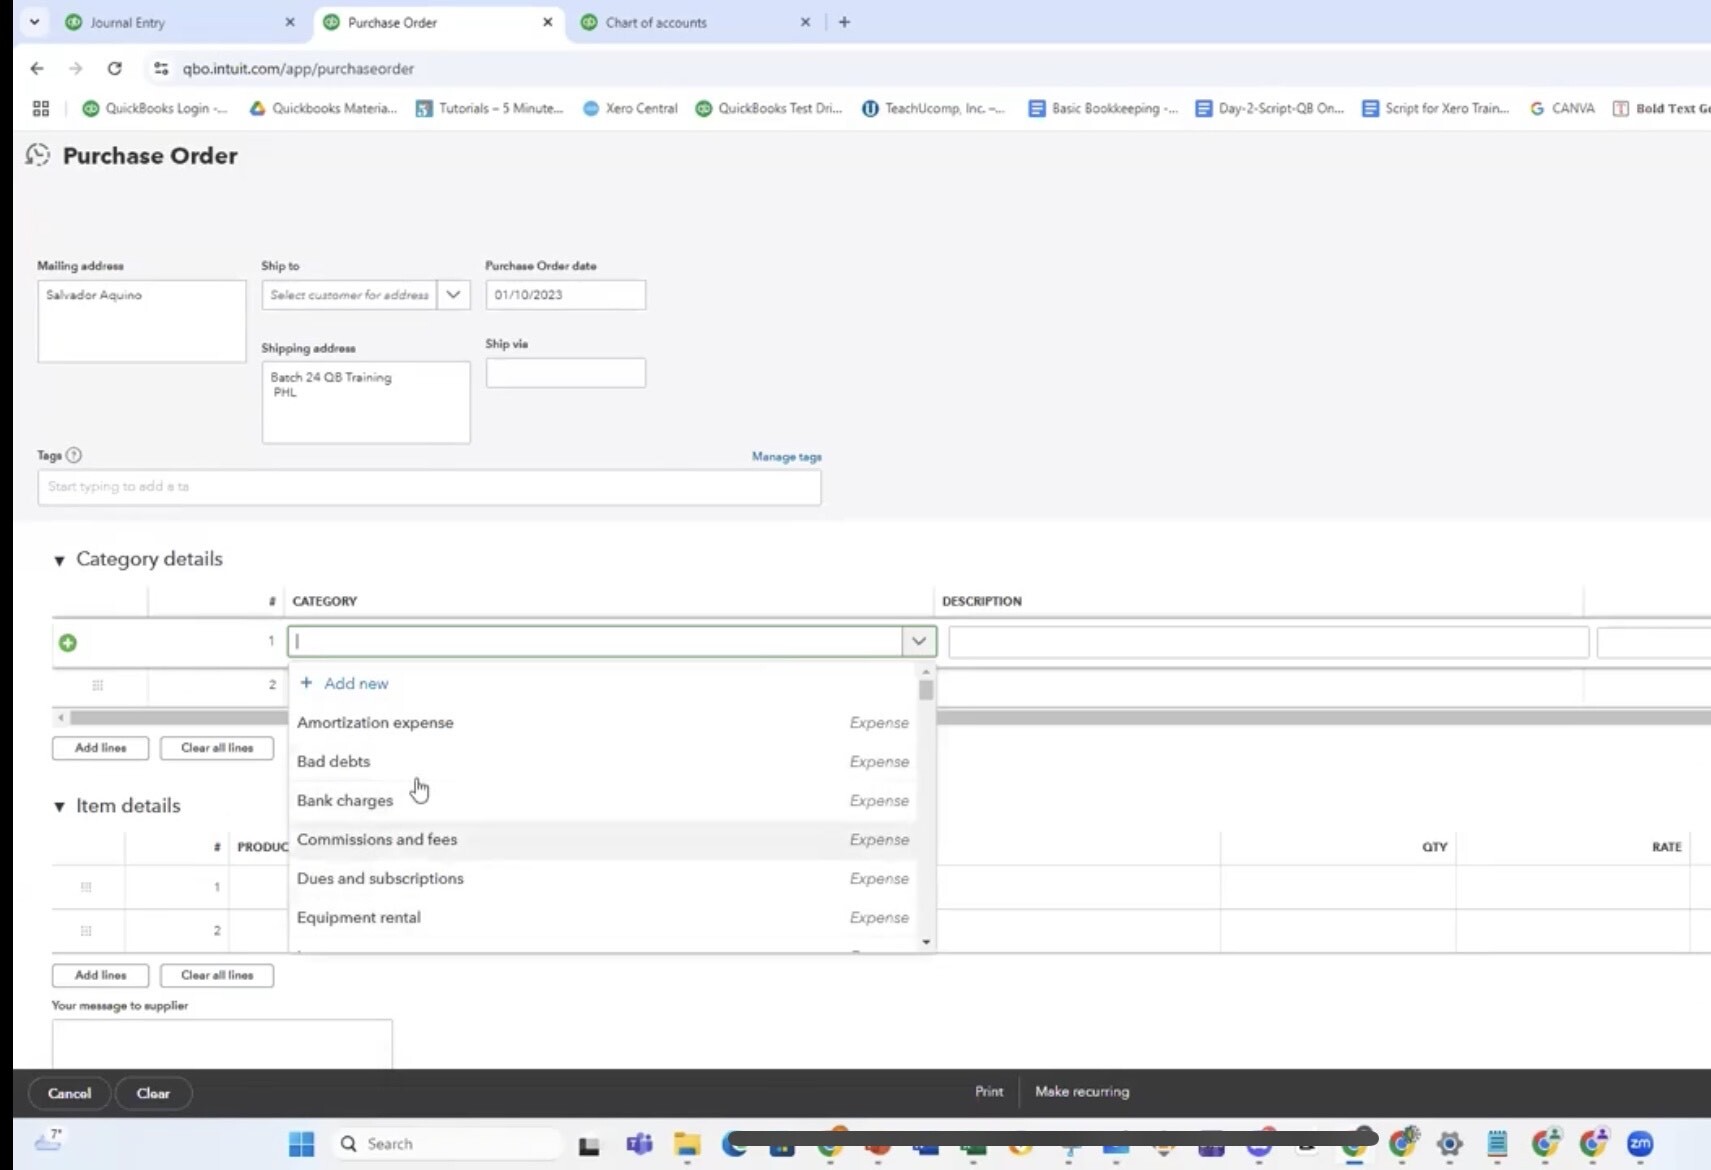Click the Purchase Order date field
The height and width of the screenshot is (1170, 1711).
[x=566, y=295]
